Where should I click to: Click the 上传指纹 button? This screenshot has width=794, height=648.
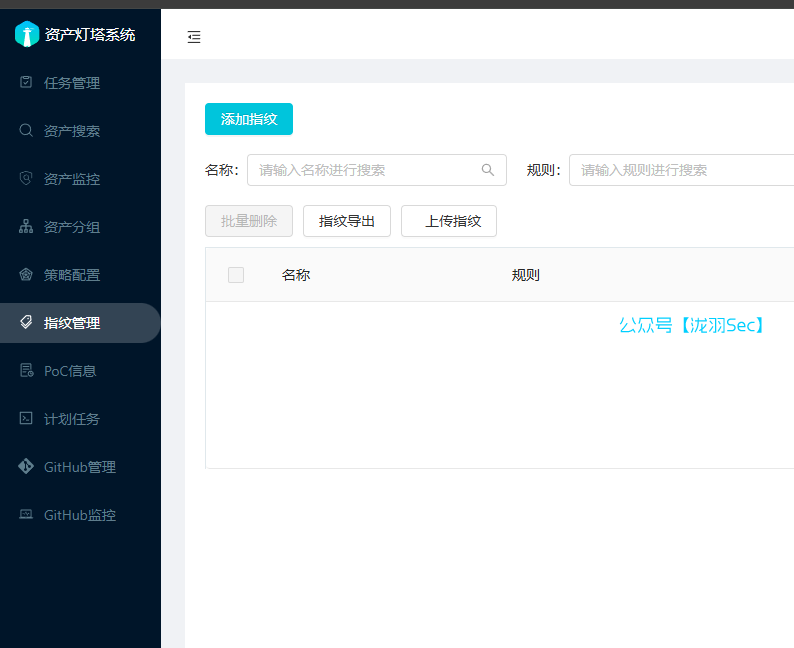coord(449,221)
